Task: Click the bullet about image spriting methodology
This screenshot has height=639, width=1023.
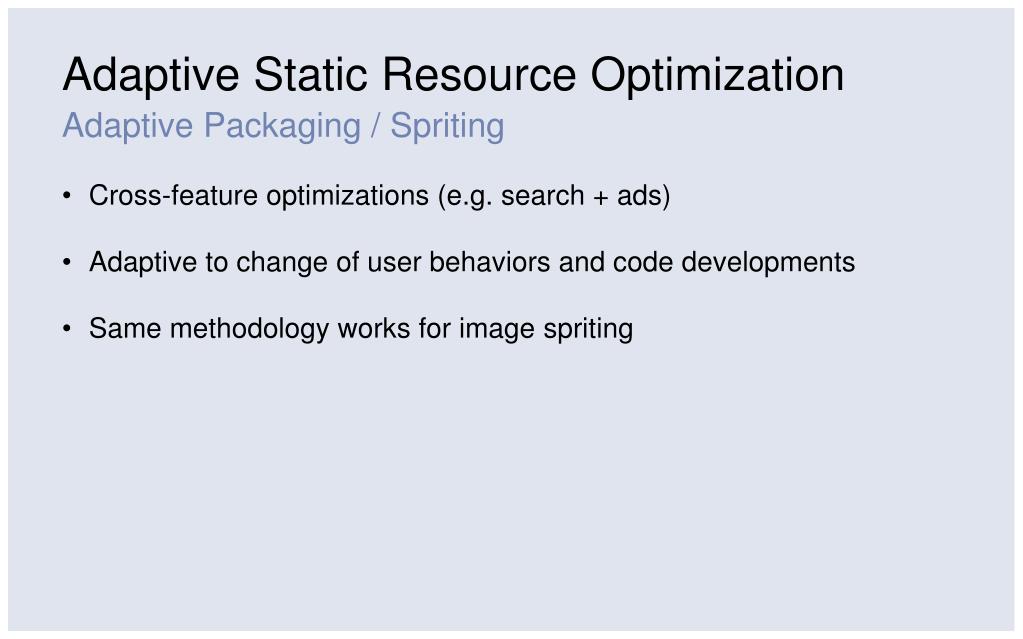Action: click(x=361, y=329)
